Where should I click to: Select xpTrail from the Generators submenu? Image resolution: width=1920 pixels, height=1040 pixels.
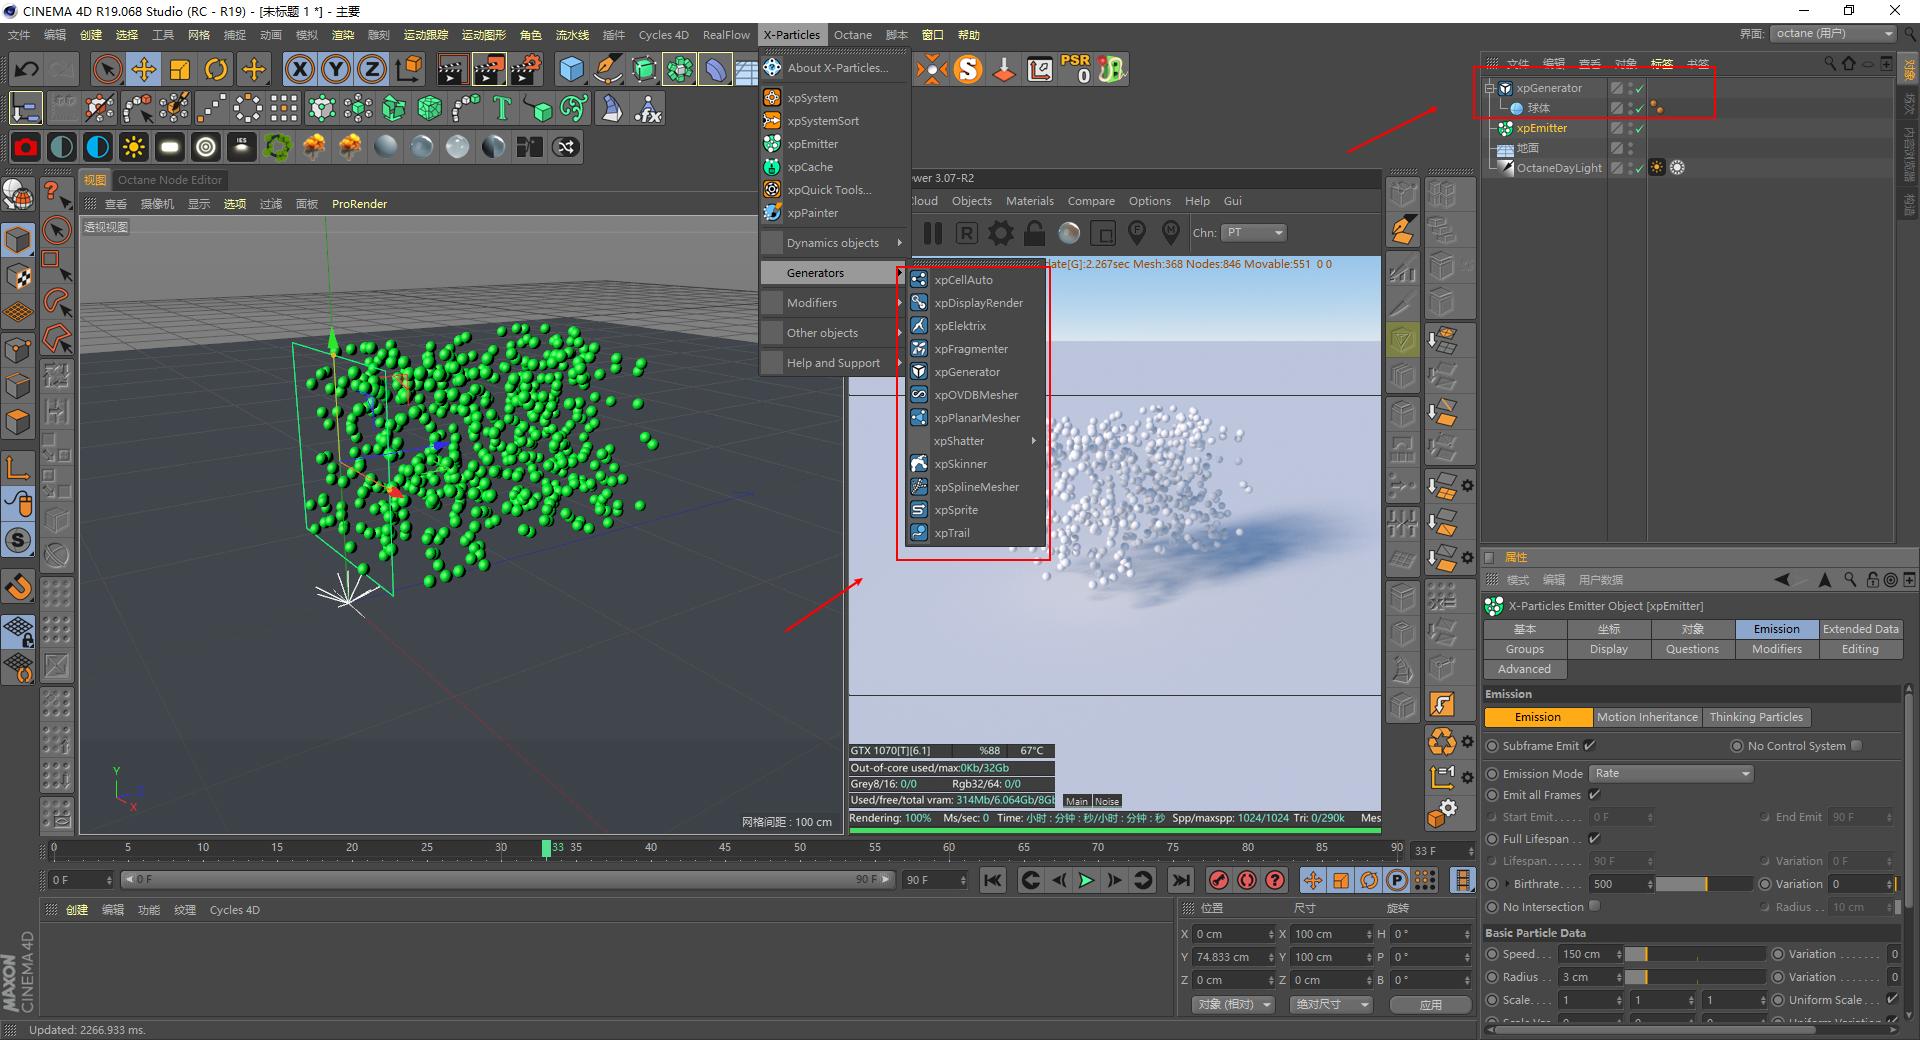tap(951, 533)
